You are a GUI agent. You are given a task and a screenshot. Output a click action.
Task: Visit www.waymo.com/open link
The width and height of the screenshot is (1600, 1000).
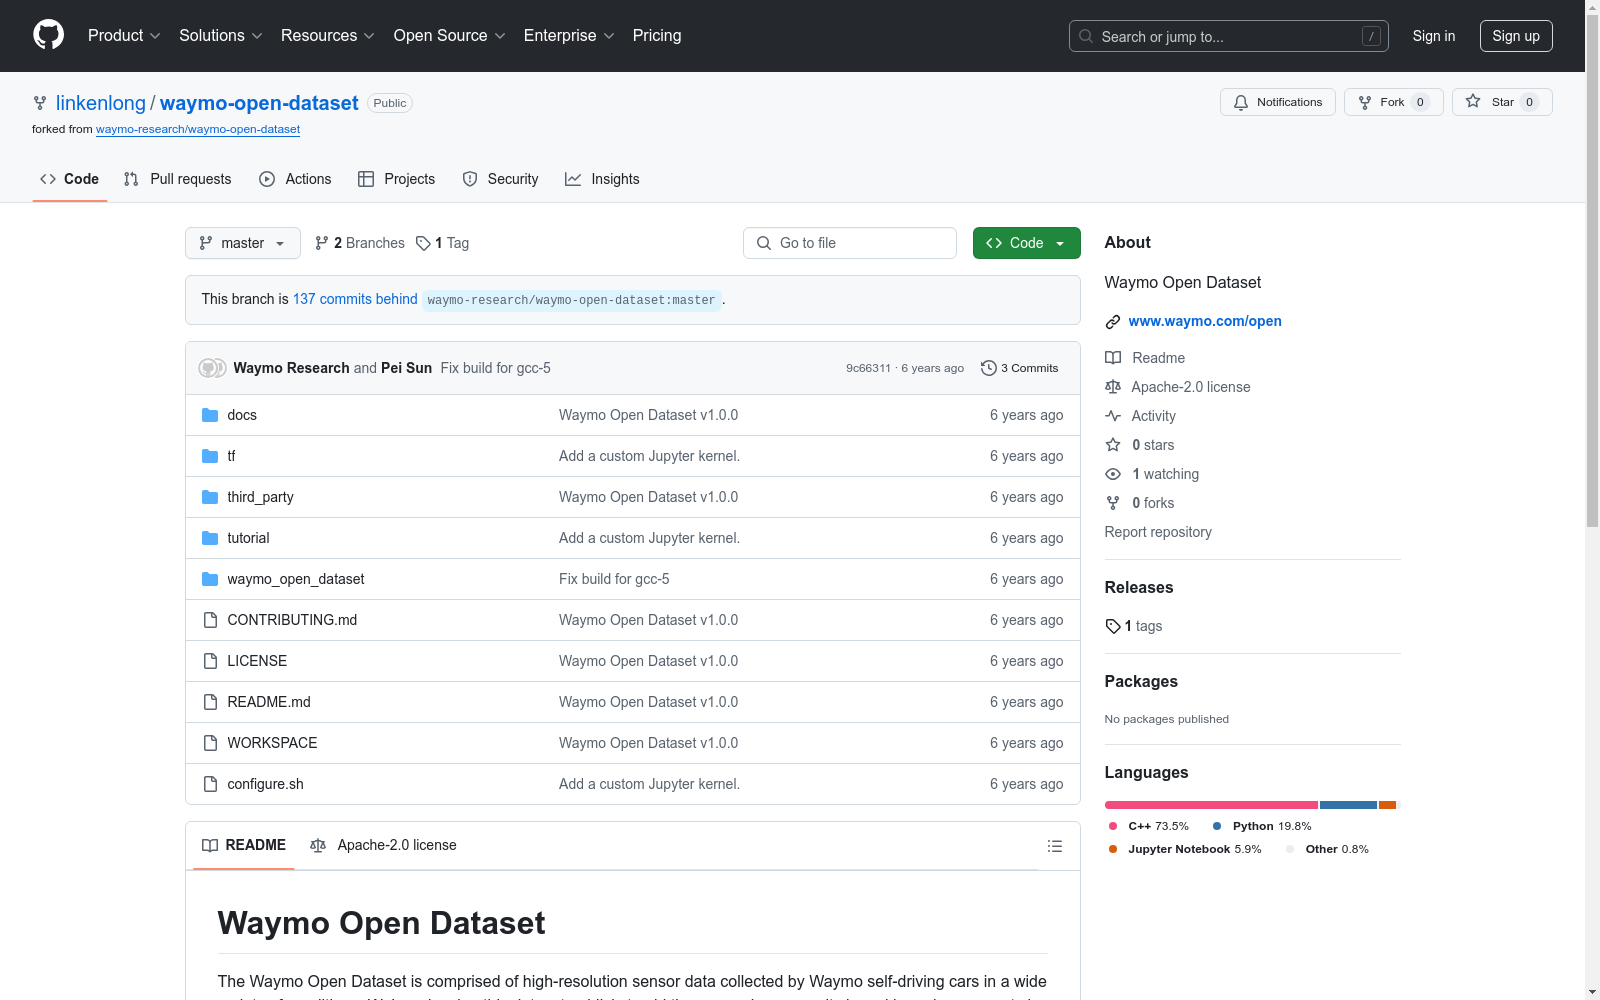pyautogui.click(x=1205, y=321)
